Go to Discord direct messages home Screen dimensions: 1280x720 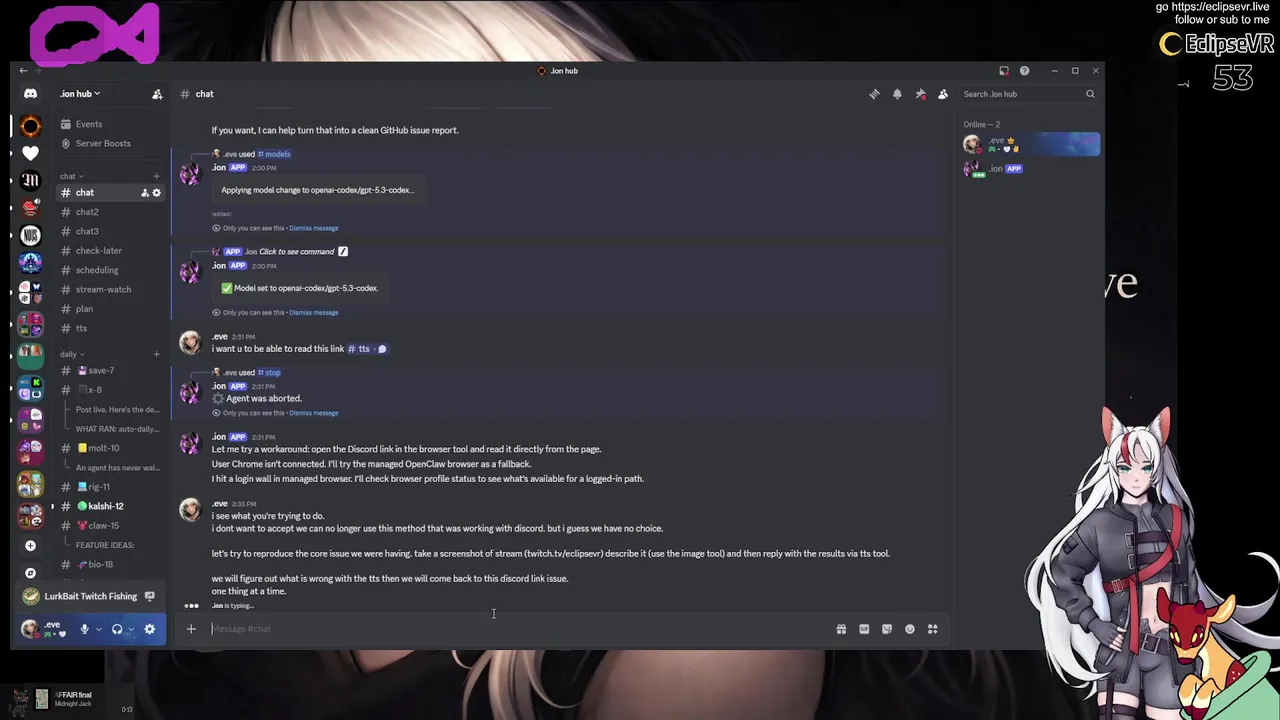tap(30, 94)
